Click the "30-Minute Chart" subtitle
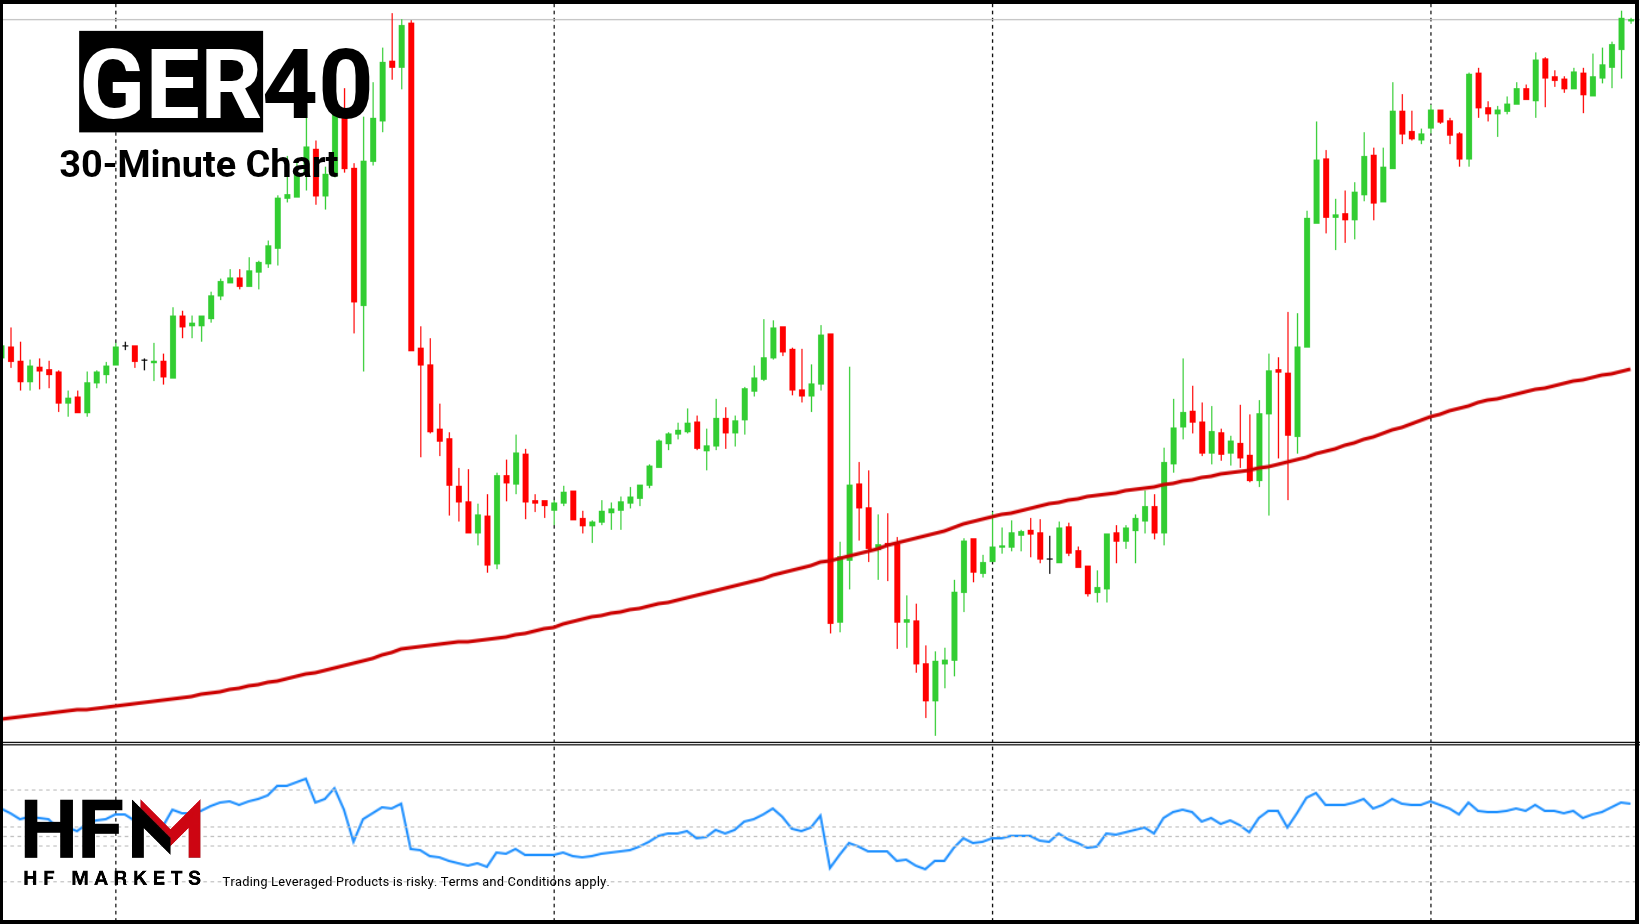This screenshot has width=1640, height=924. (x=199, y=164)
